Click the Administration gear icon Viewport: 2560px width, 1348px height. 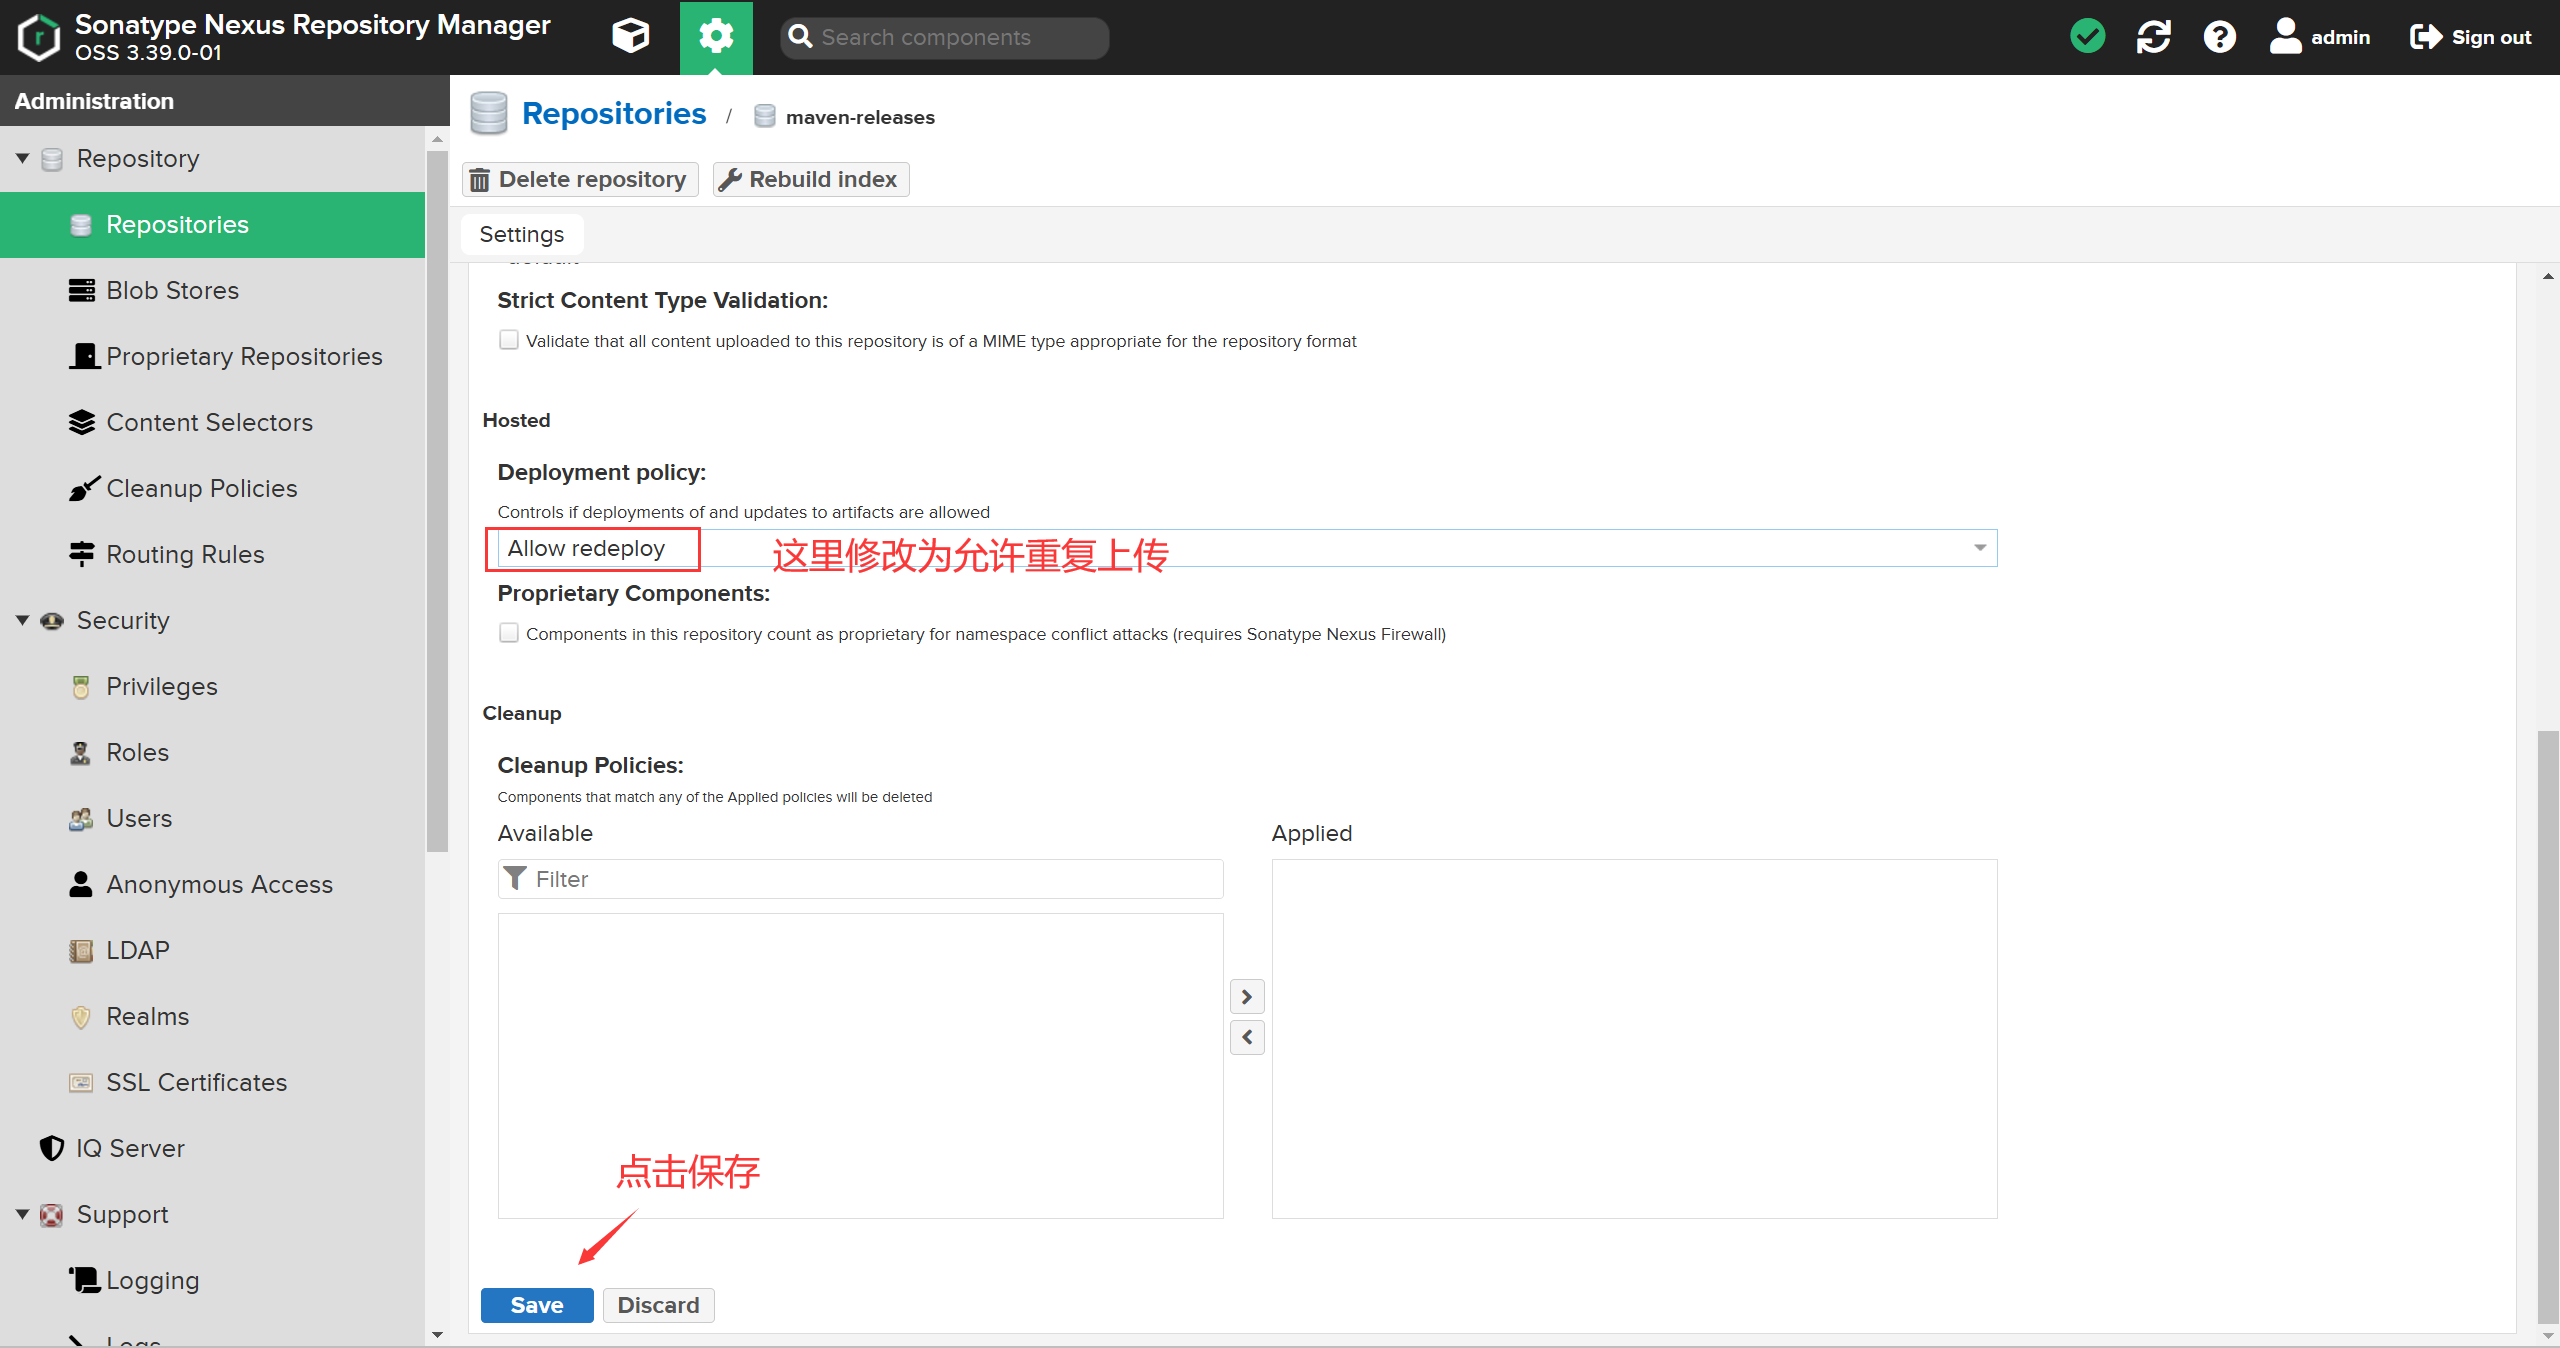point(716,37)
